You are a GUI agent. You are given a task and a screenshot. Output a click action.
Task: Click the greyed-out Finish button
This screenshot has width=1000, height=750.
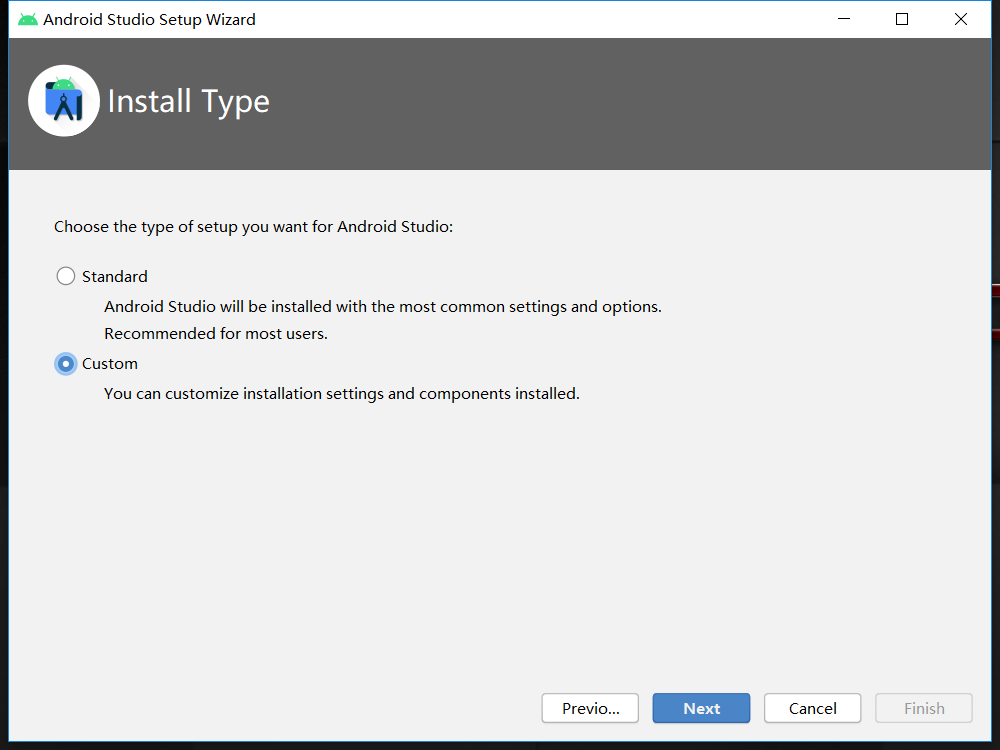point(923,708)
